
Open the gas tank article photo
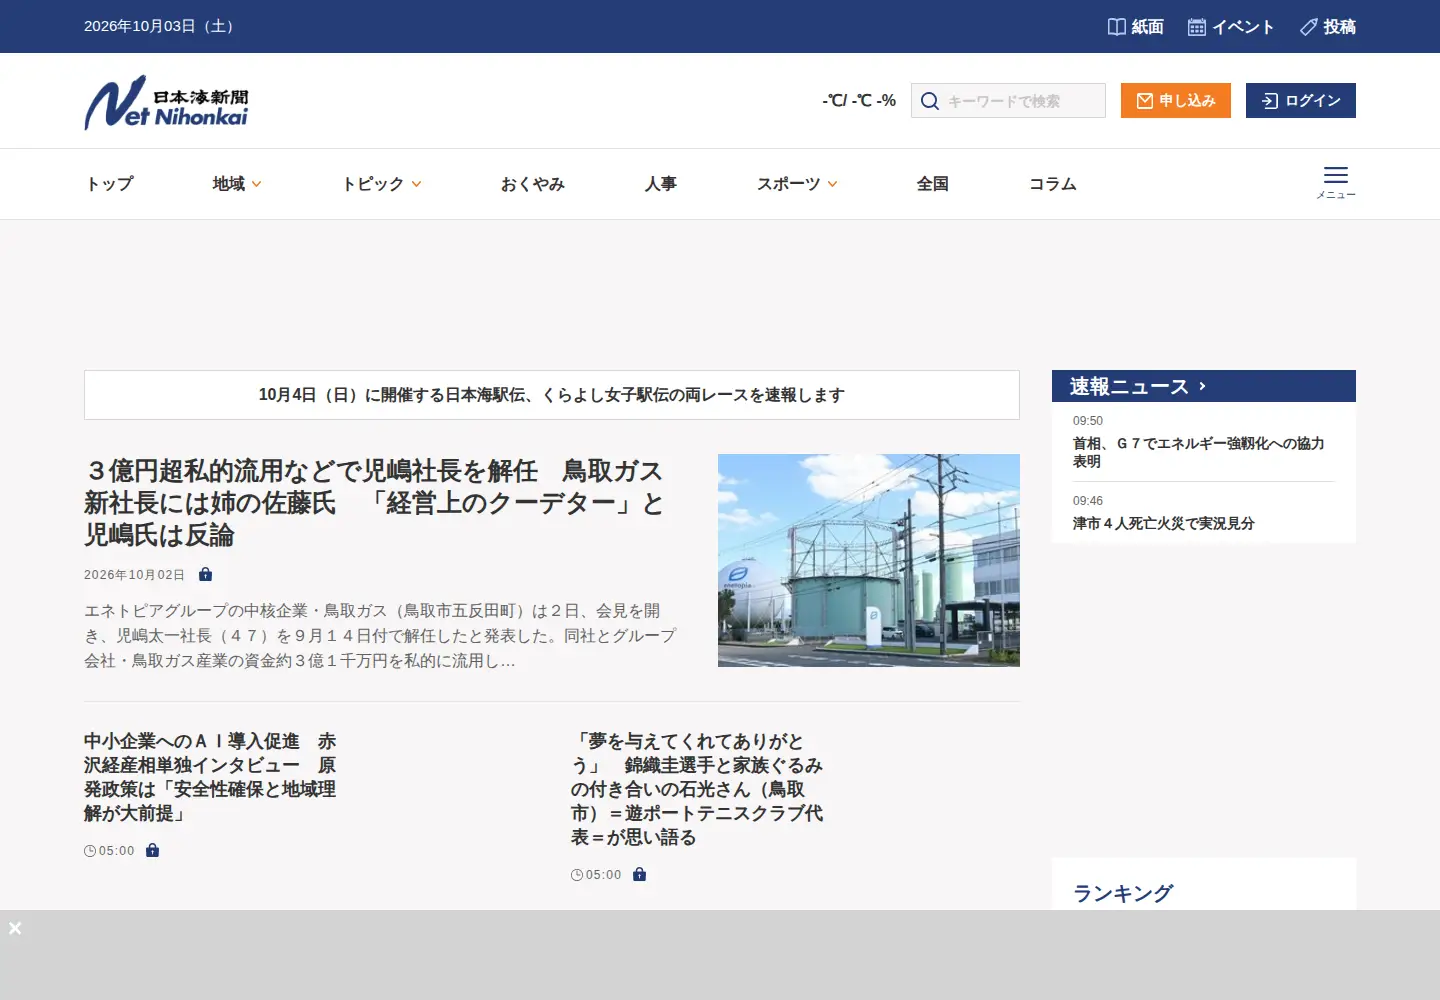pyautogui.click(x=869, y=560)
